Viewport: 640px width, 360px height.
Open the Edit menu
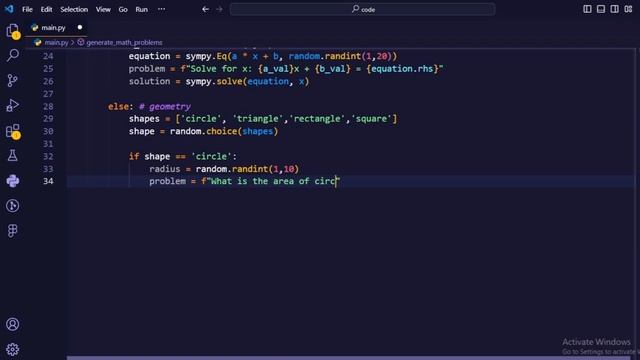tap(46, 9)
